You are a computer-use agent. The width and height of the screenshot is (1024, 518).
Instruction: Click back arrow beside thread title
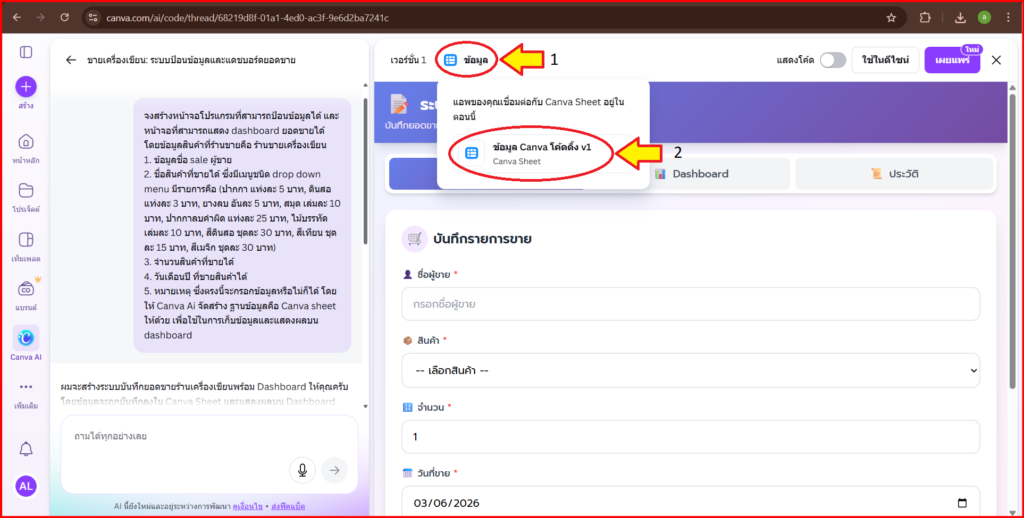[71, 60]
